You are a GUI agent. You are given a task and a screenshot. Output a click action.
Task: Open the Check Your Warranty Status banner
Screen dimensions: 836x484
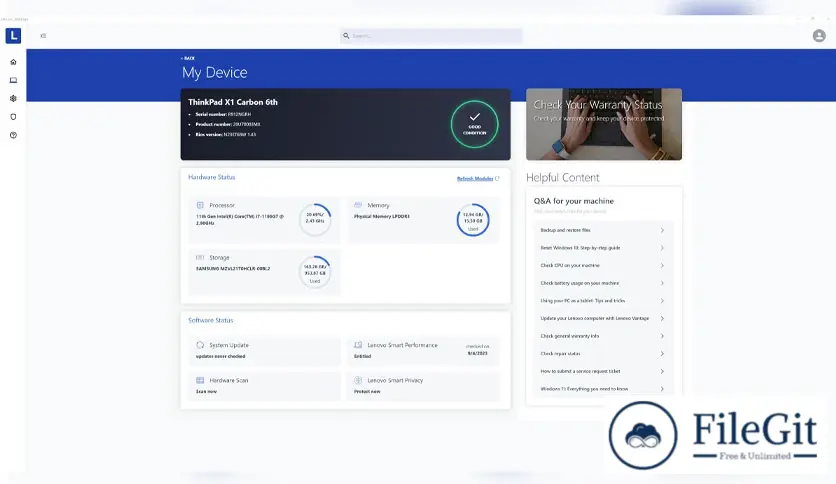click(604, 124)
